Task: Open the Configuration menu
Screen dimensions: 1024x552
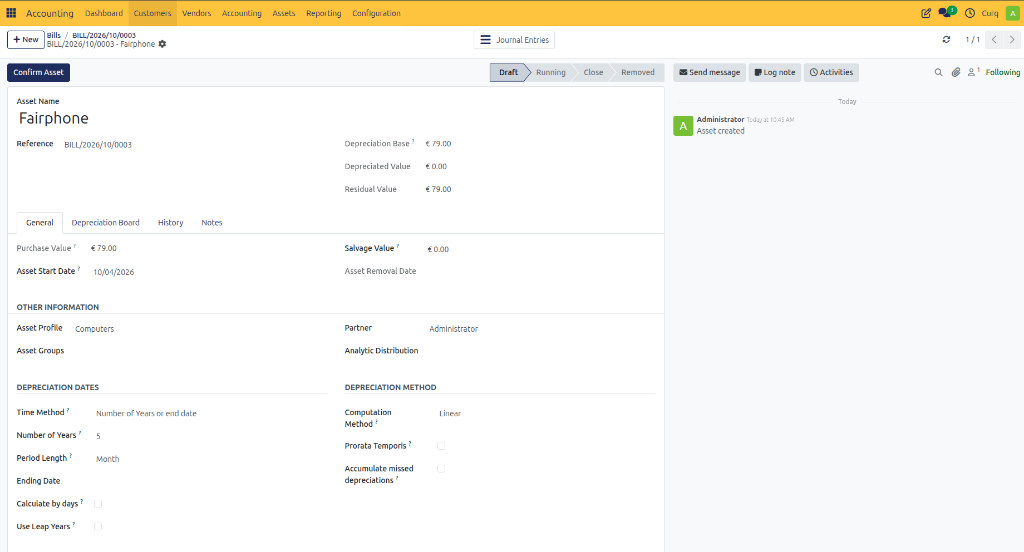Action: point(376,13)
